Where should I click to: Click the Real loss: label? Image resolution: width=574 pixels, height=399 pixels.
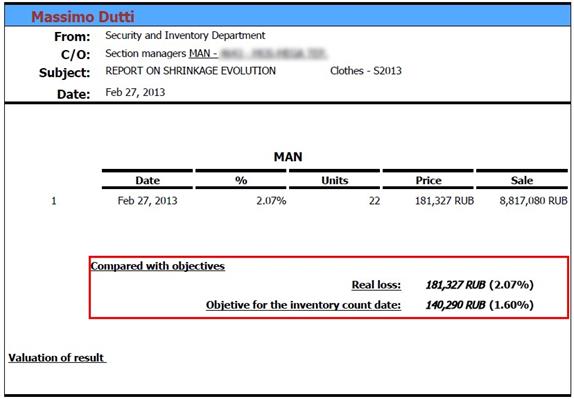coord(376,285)
